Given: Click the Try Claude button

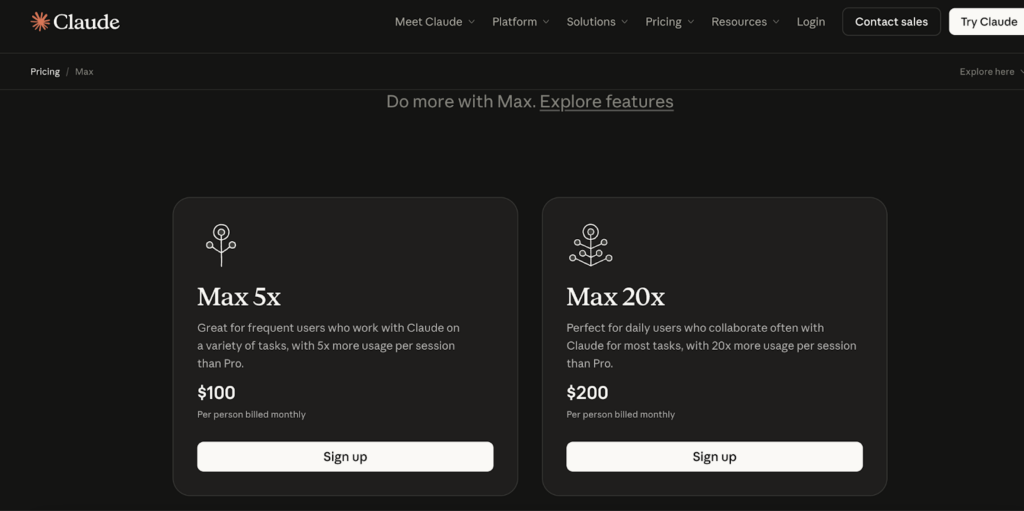Looking at the screenshot, I should [988, 22].
